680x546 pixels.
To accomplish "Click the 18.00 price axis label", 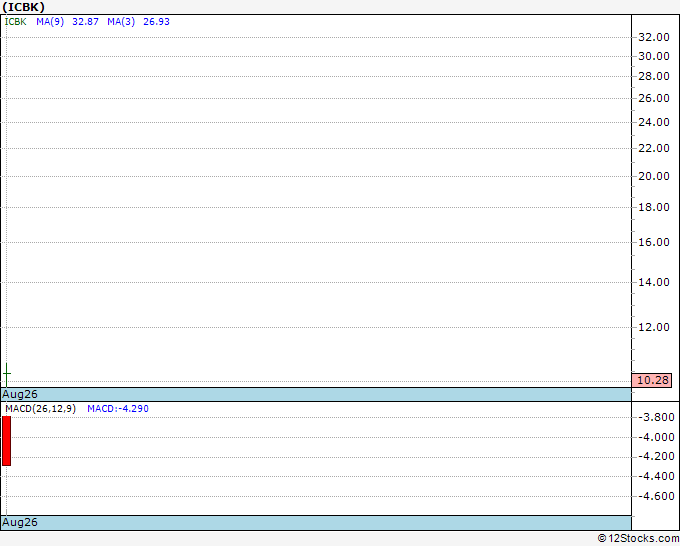I will coord(654,207).
